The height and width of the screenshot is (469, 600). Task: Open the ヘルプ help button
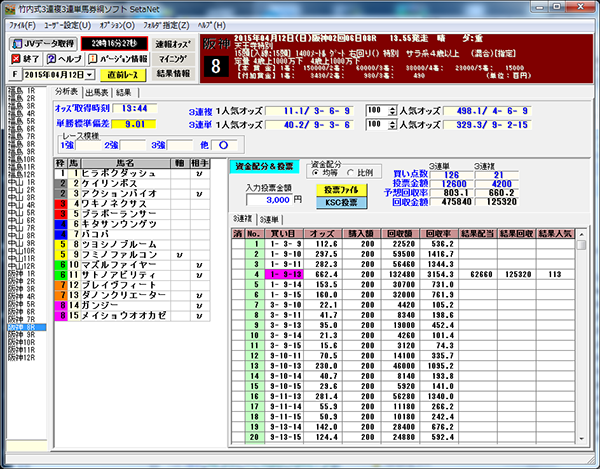pos(64,59)
